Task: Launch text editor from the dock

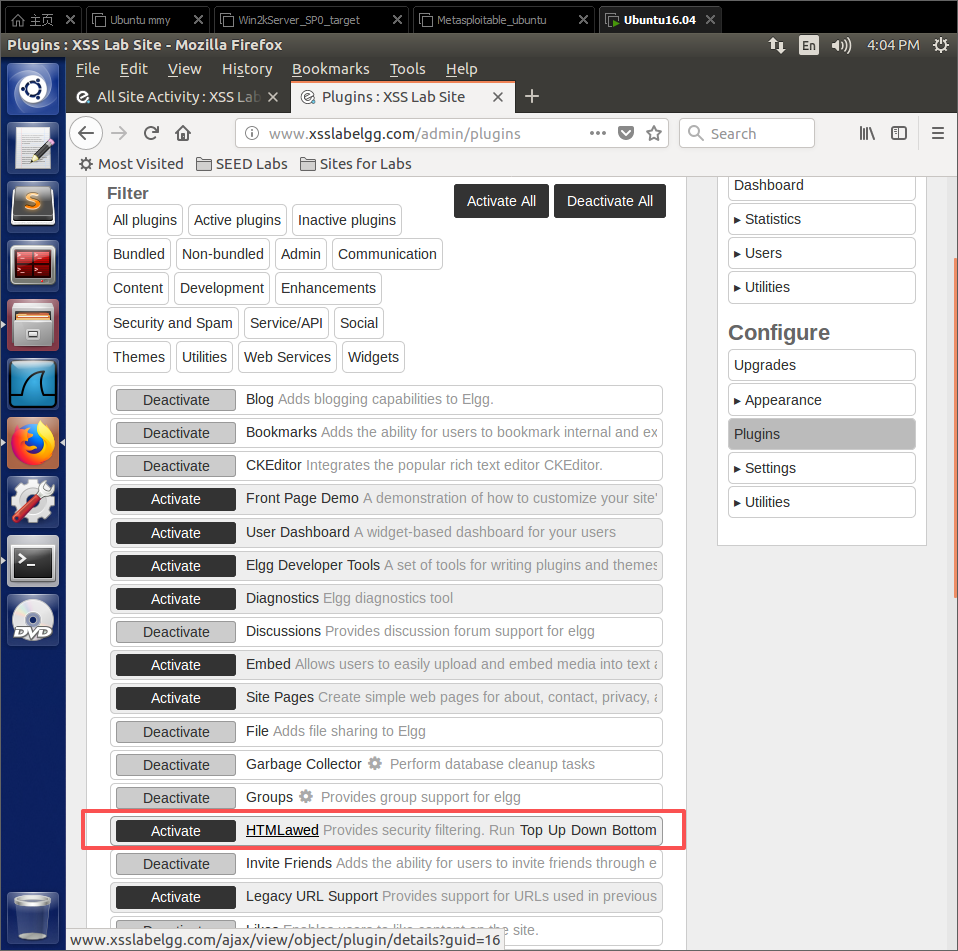Action: click(33, 147)
